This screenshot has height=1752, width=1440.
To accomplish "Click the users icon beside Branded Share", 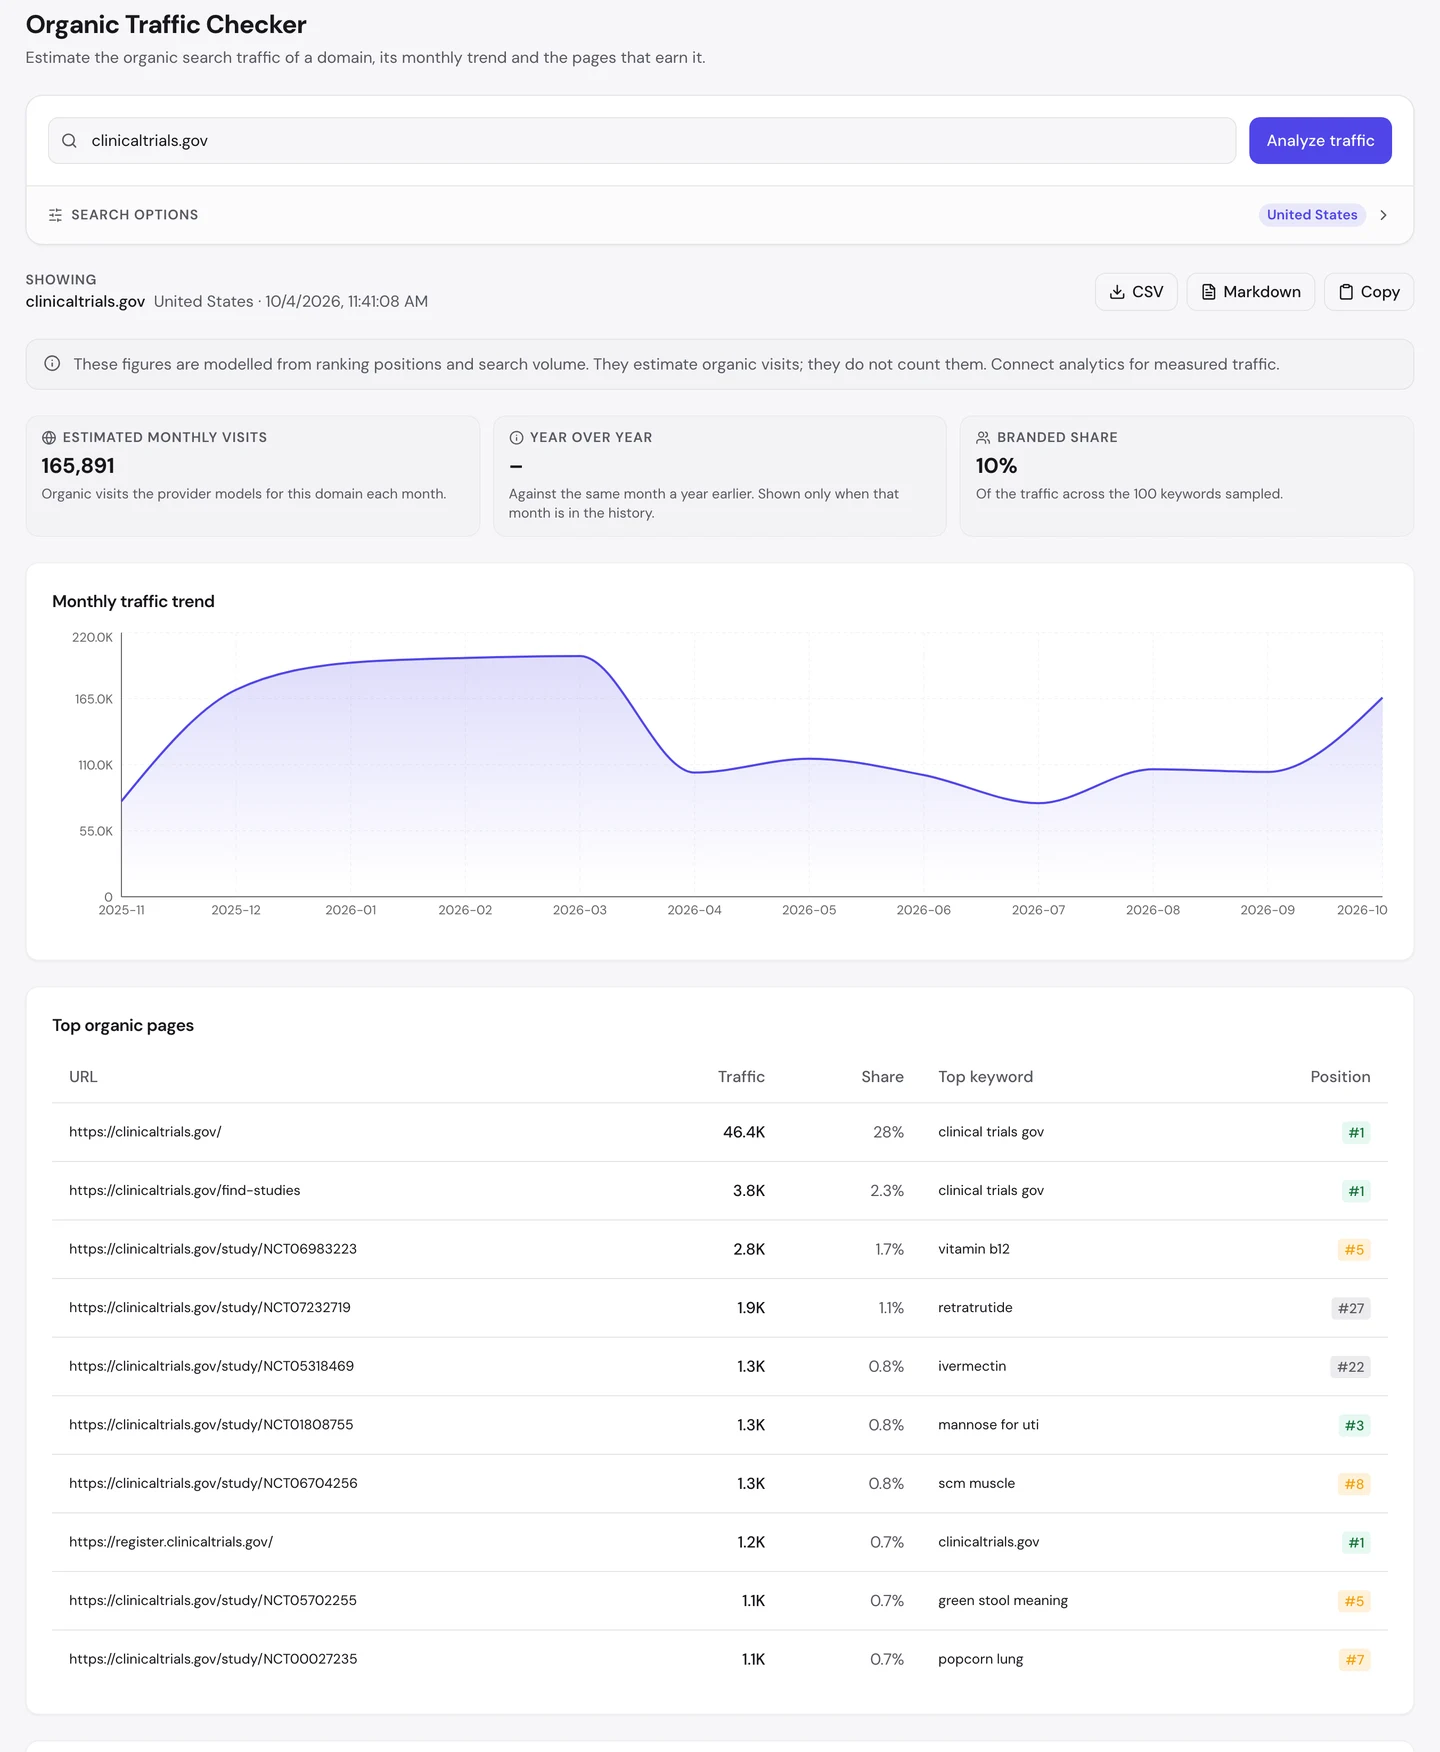I will coord(983,438).
